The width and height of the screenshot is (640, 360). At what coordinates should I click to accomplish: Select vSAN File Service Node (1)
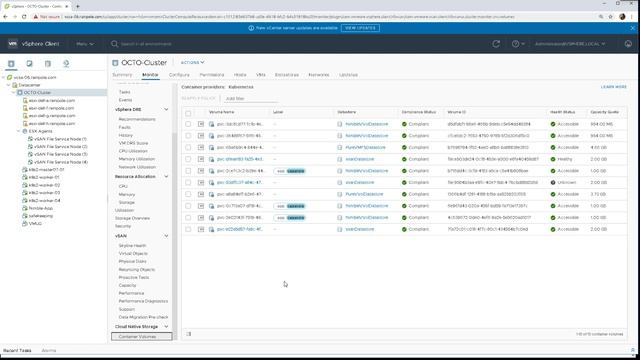[x=60, y=139]
